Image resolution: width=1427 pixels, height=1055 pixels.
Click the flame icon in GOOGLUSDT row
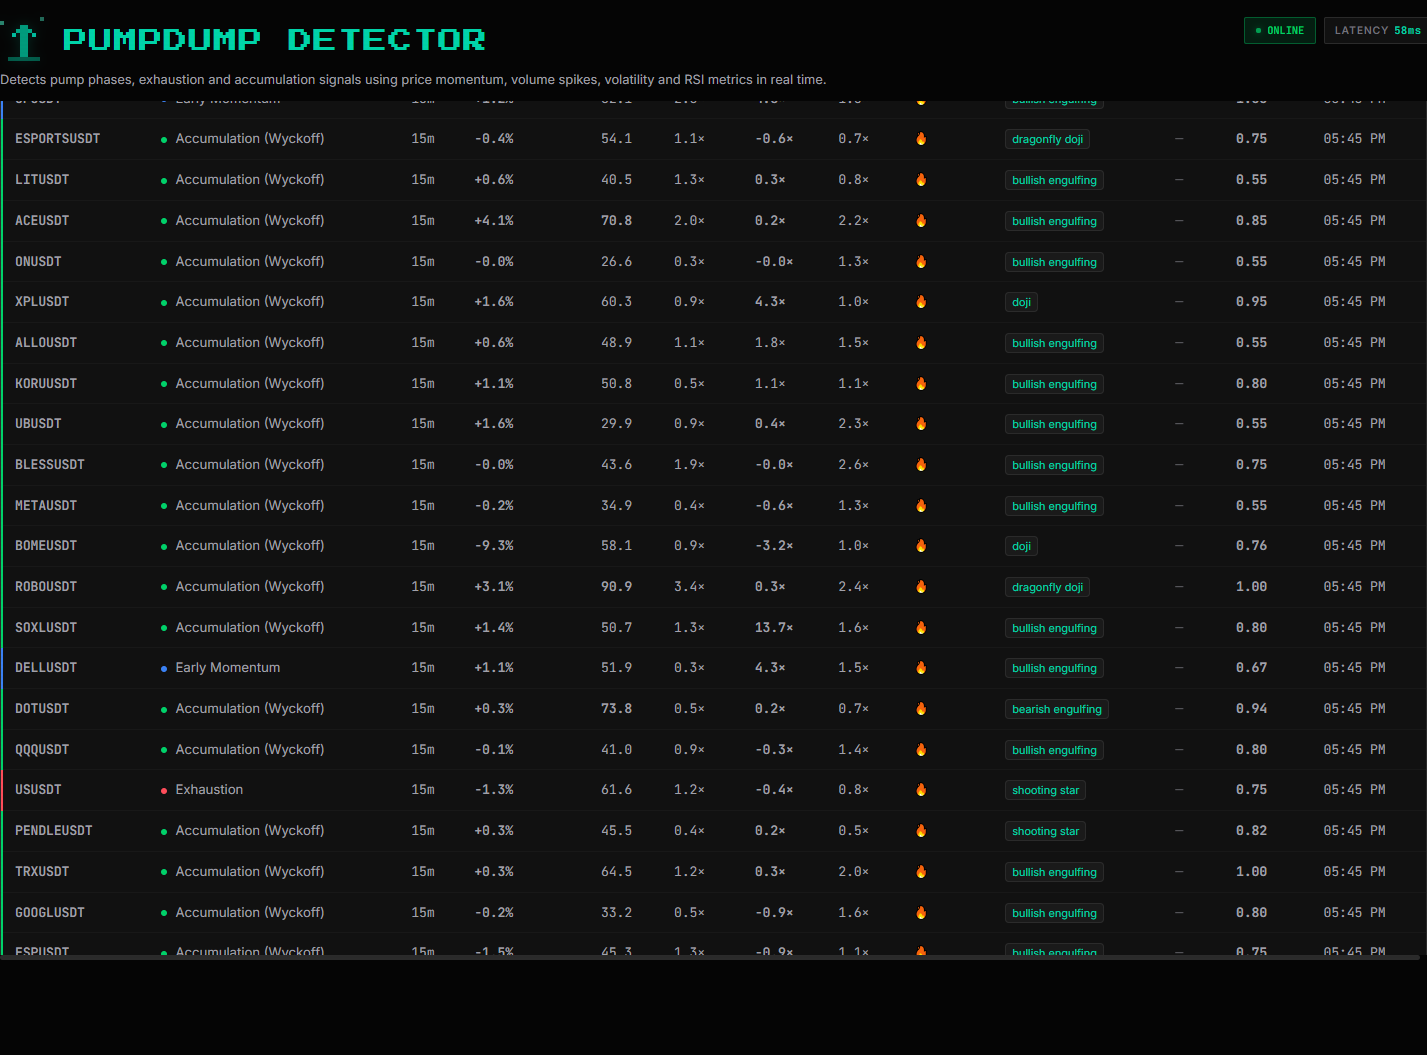921,913
